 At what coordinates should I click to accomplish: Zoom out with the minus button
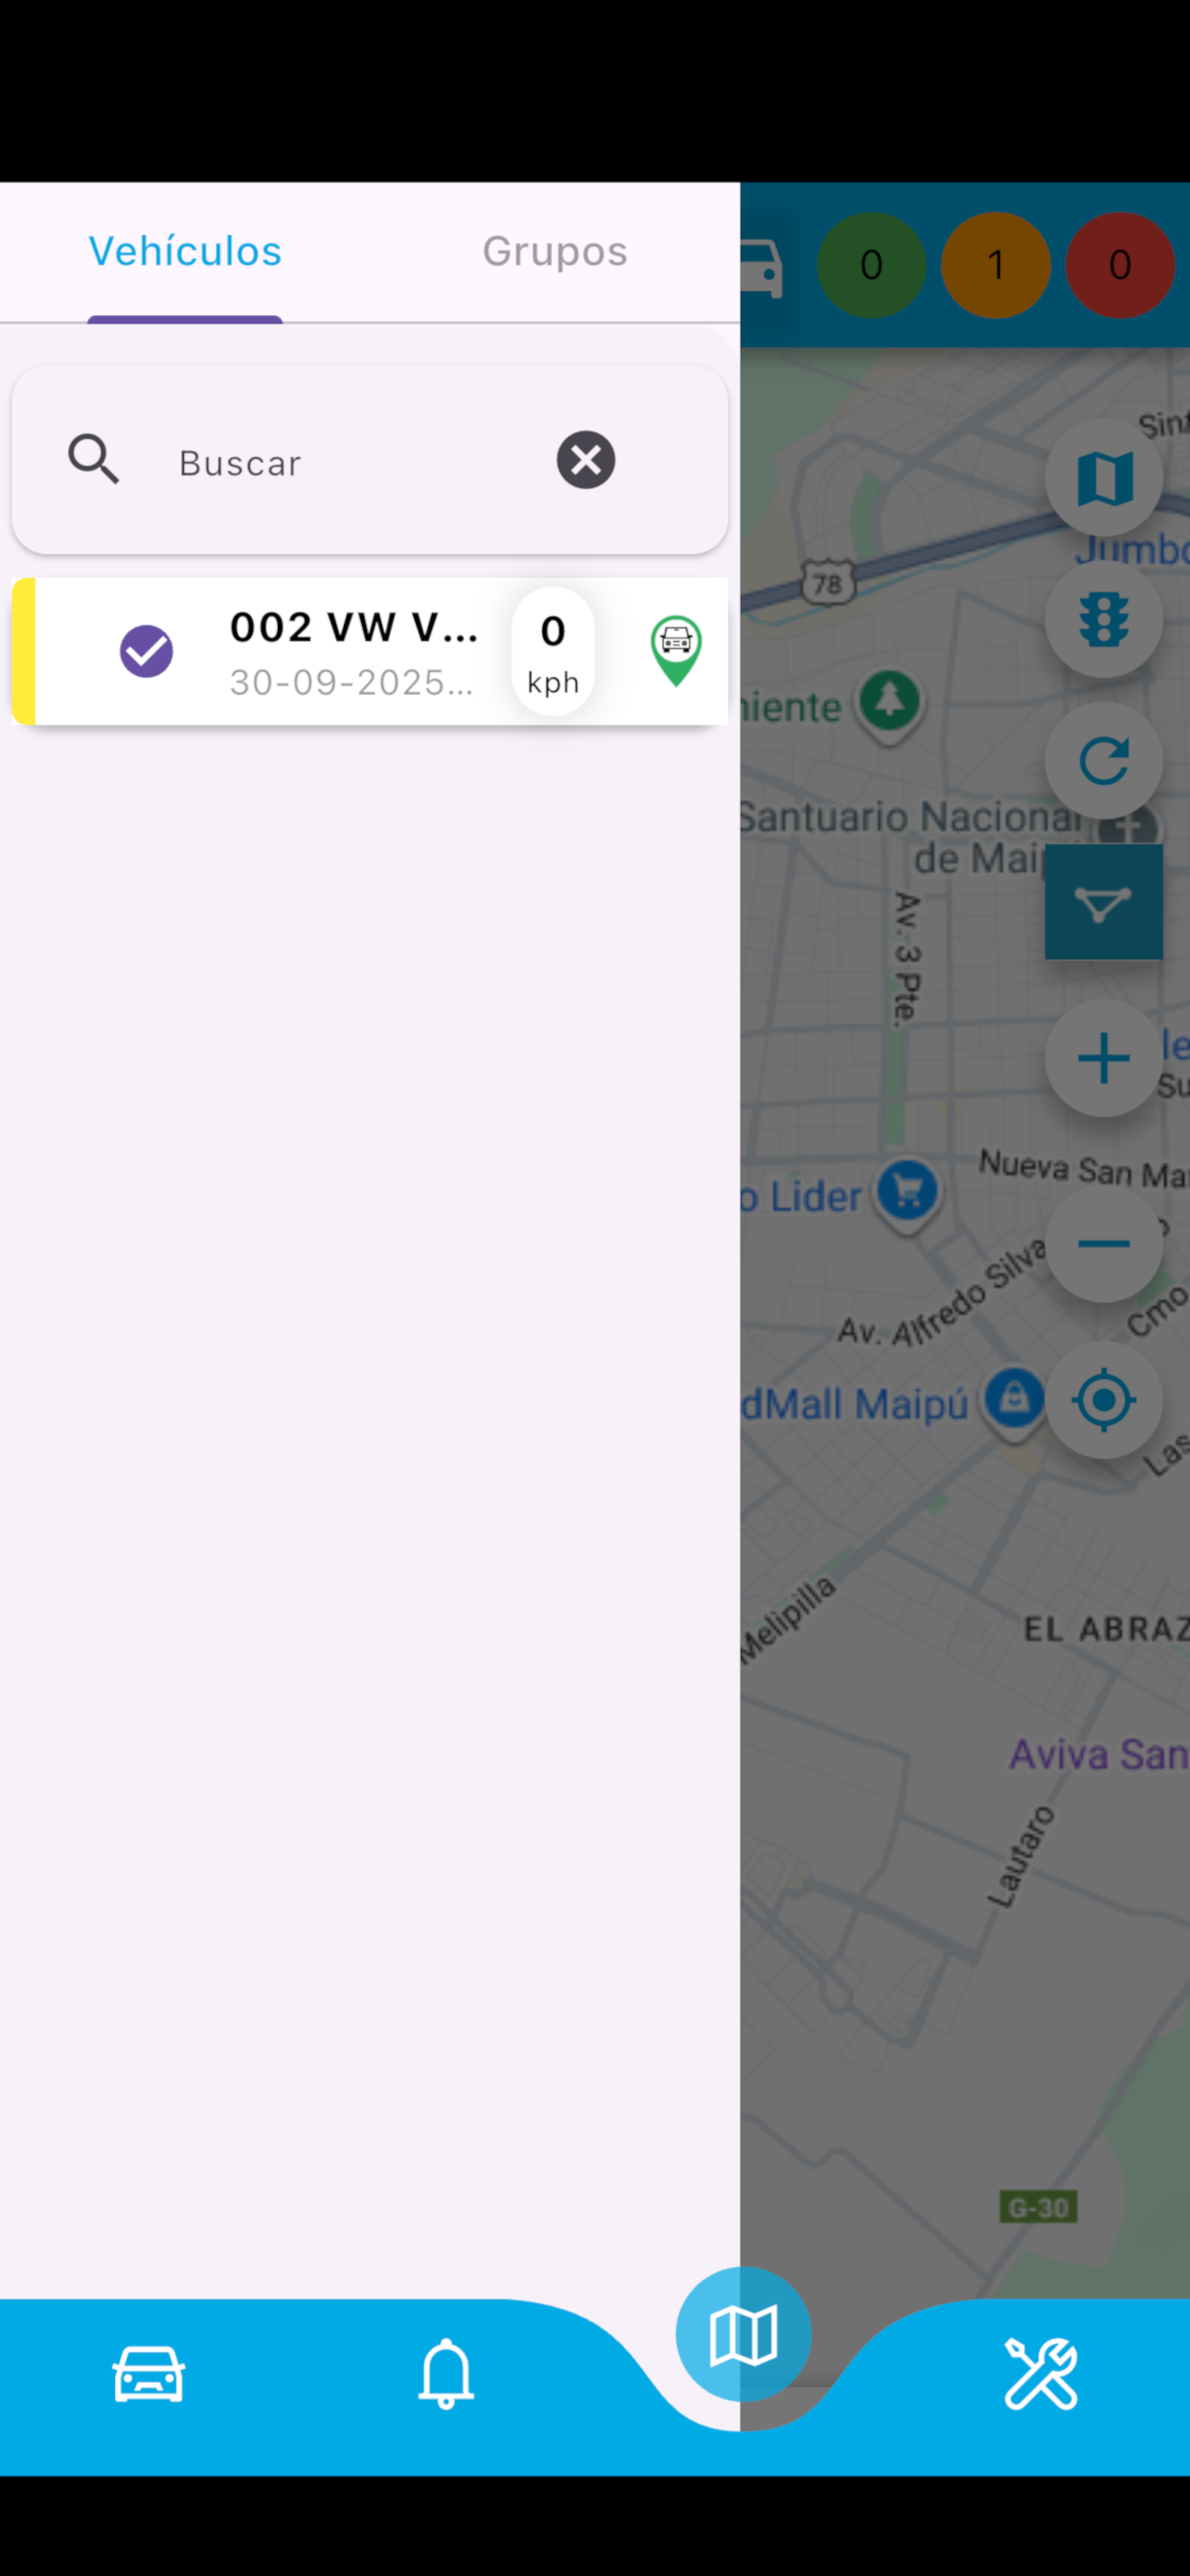coord(1104,1244)
